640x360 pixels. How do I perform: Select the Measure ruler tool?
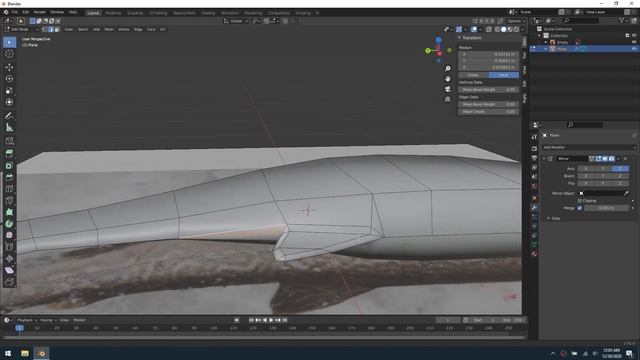pos(9,128)
